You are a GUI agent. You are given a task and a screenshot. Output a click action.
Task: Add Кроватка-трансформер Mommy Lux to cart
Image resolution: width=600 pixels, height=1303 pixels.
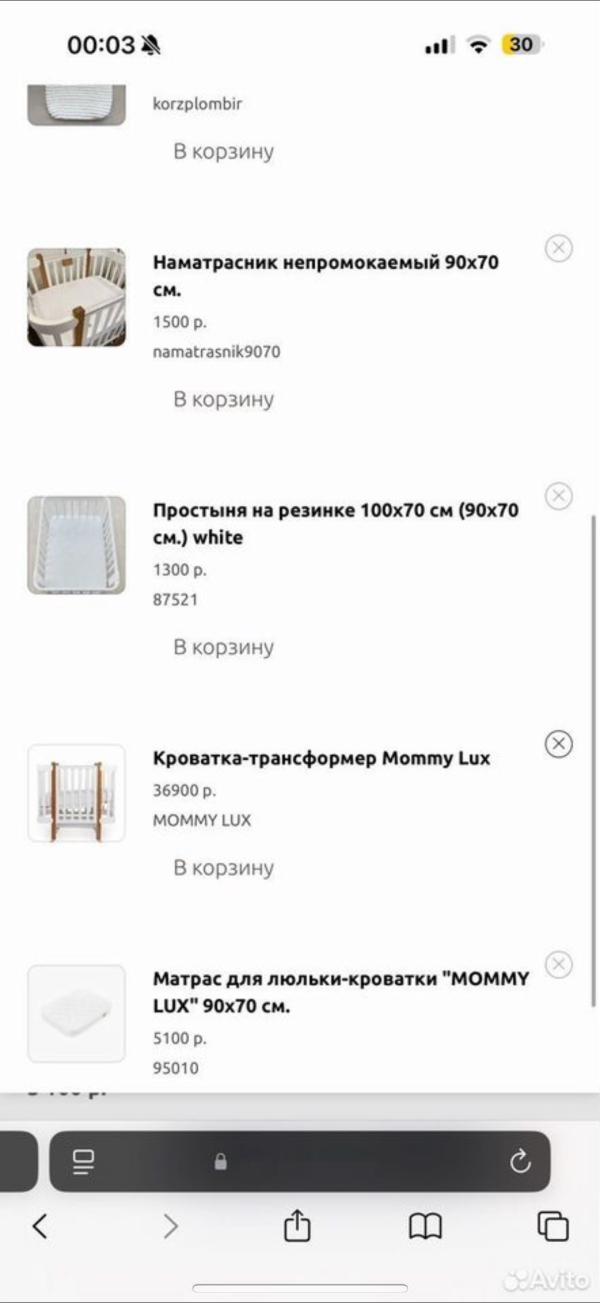223,867
